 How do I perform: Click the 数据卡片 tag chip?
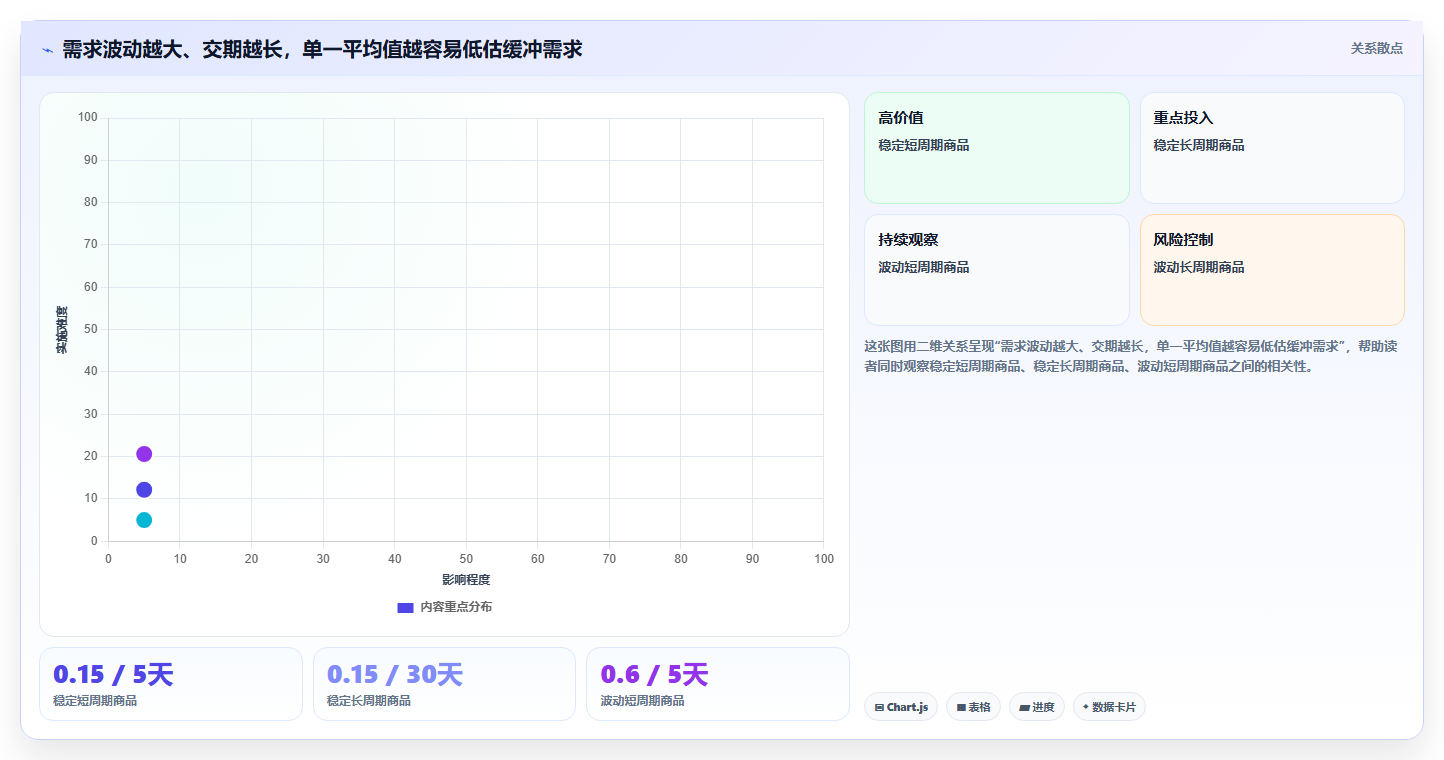pyautogui.click(x=1109, y=707)
